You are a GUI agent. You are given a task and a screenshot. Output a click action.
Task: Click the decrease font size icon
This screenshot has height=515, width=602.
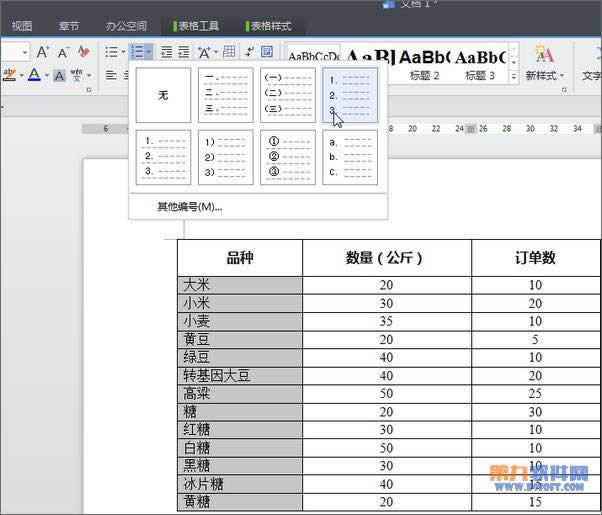[64, 52]
